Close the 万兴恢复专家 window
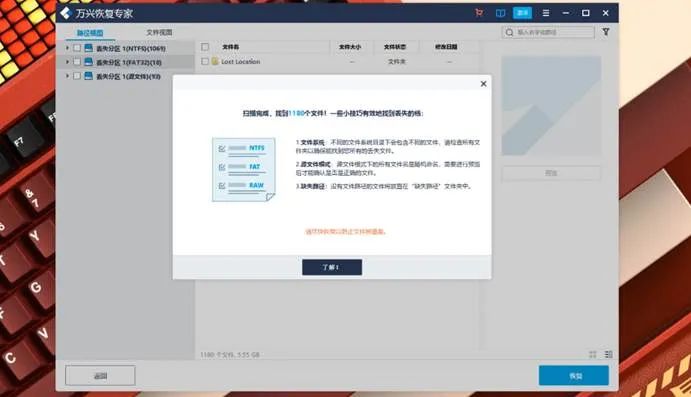The image size is (691, 397). point(606,13)
